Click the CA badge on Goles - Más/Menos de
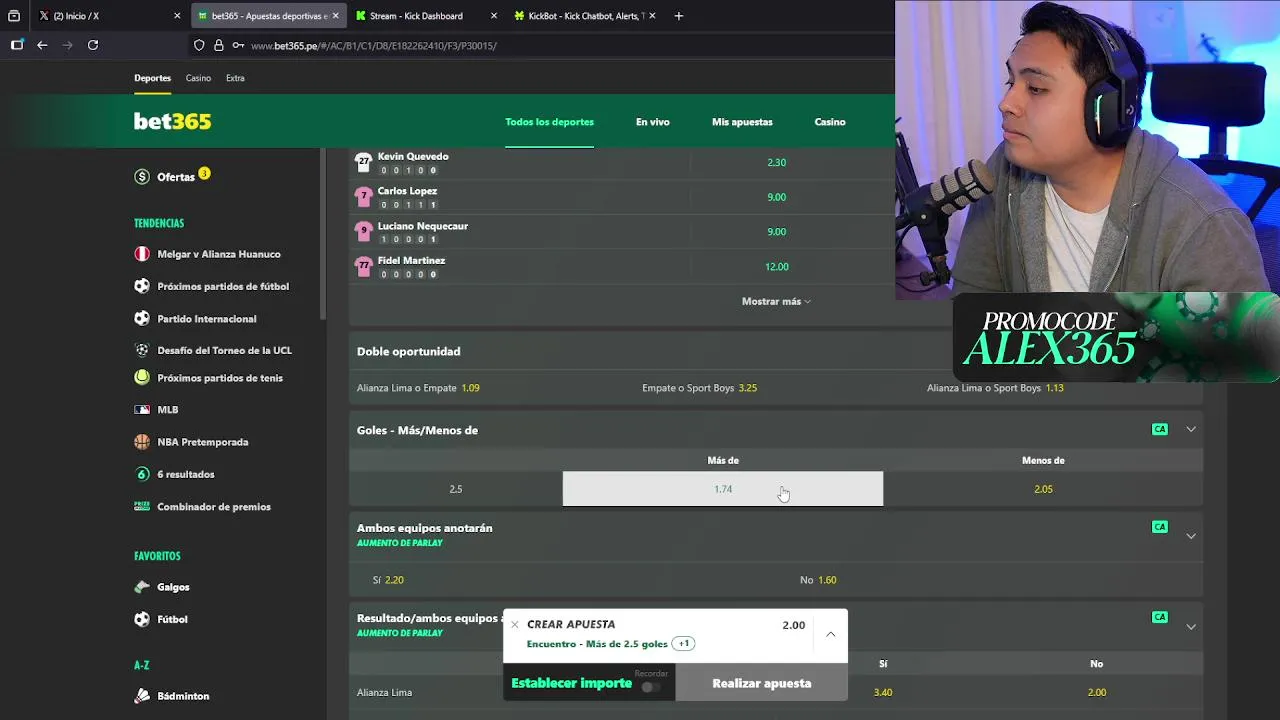This screenshot has height=720, width=1280. point(1160,429)
